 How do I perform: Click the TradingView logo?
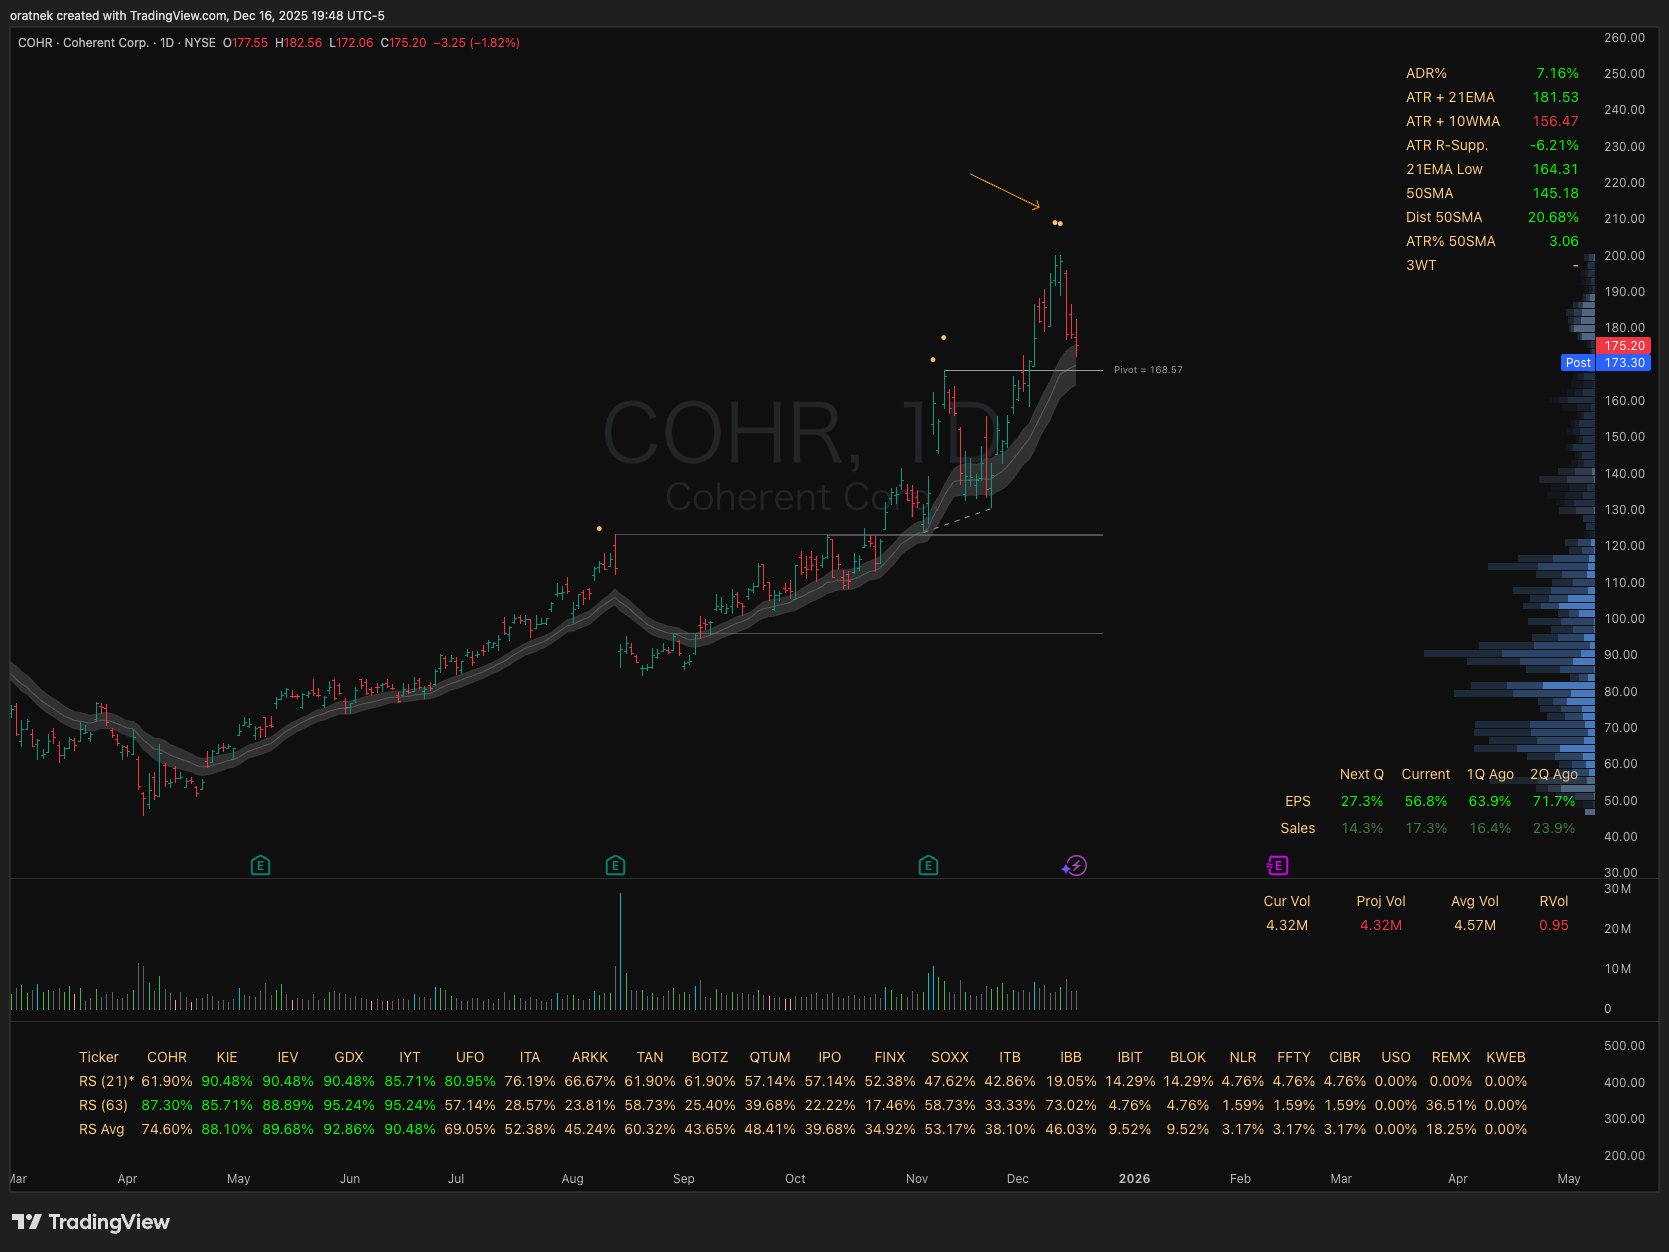91,1222
